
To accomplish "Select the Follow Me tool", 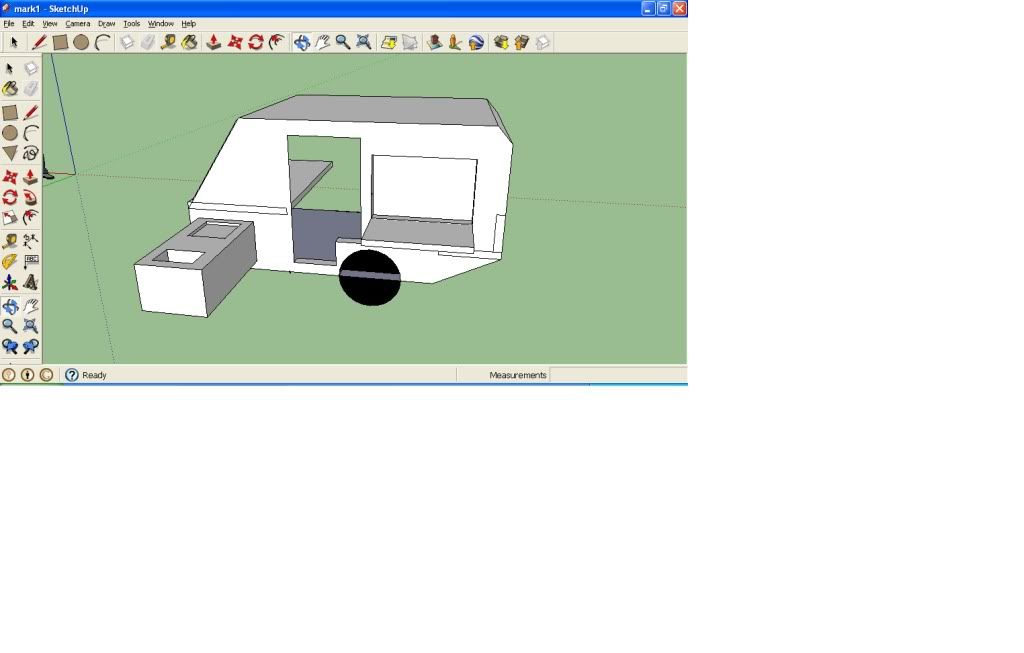I will click(x=31, y=197).
